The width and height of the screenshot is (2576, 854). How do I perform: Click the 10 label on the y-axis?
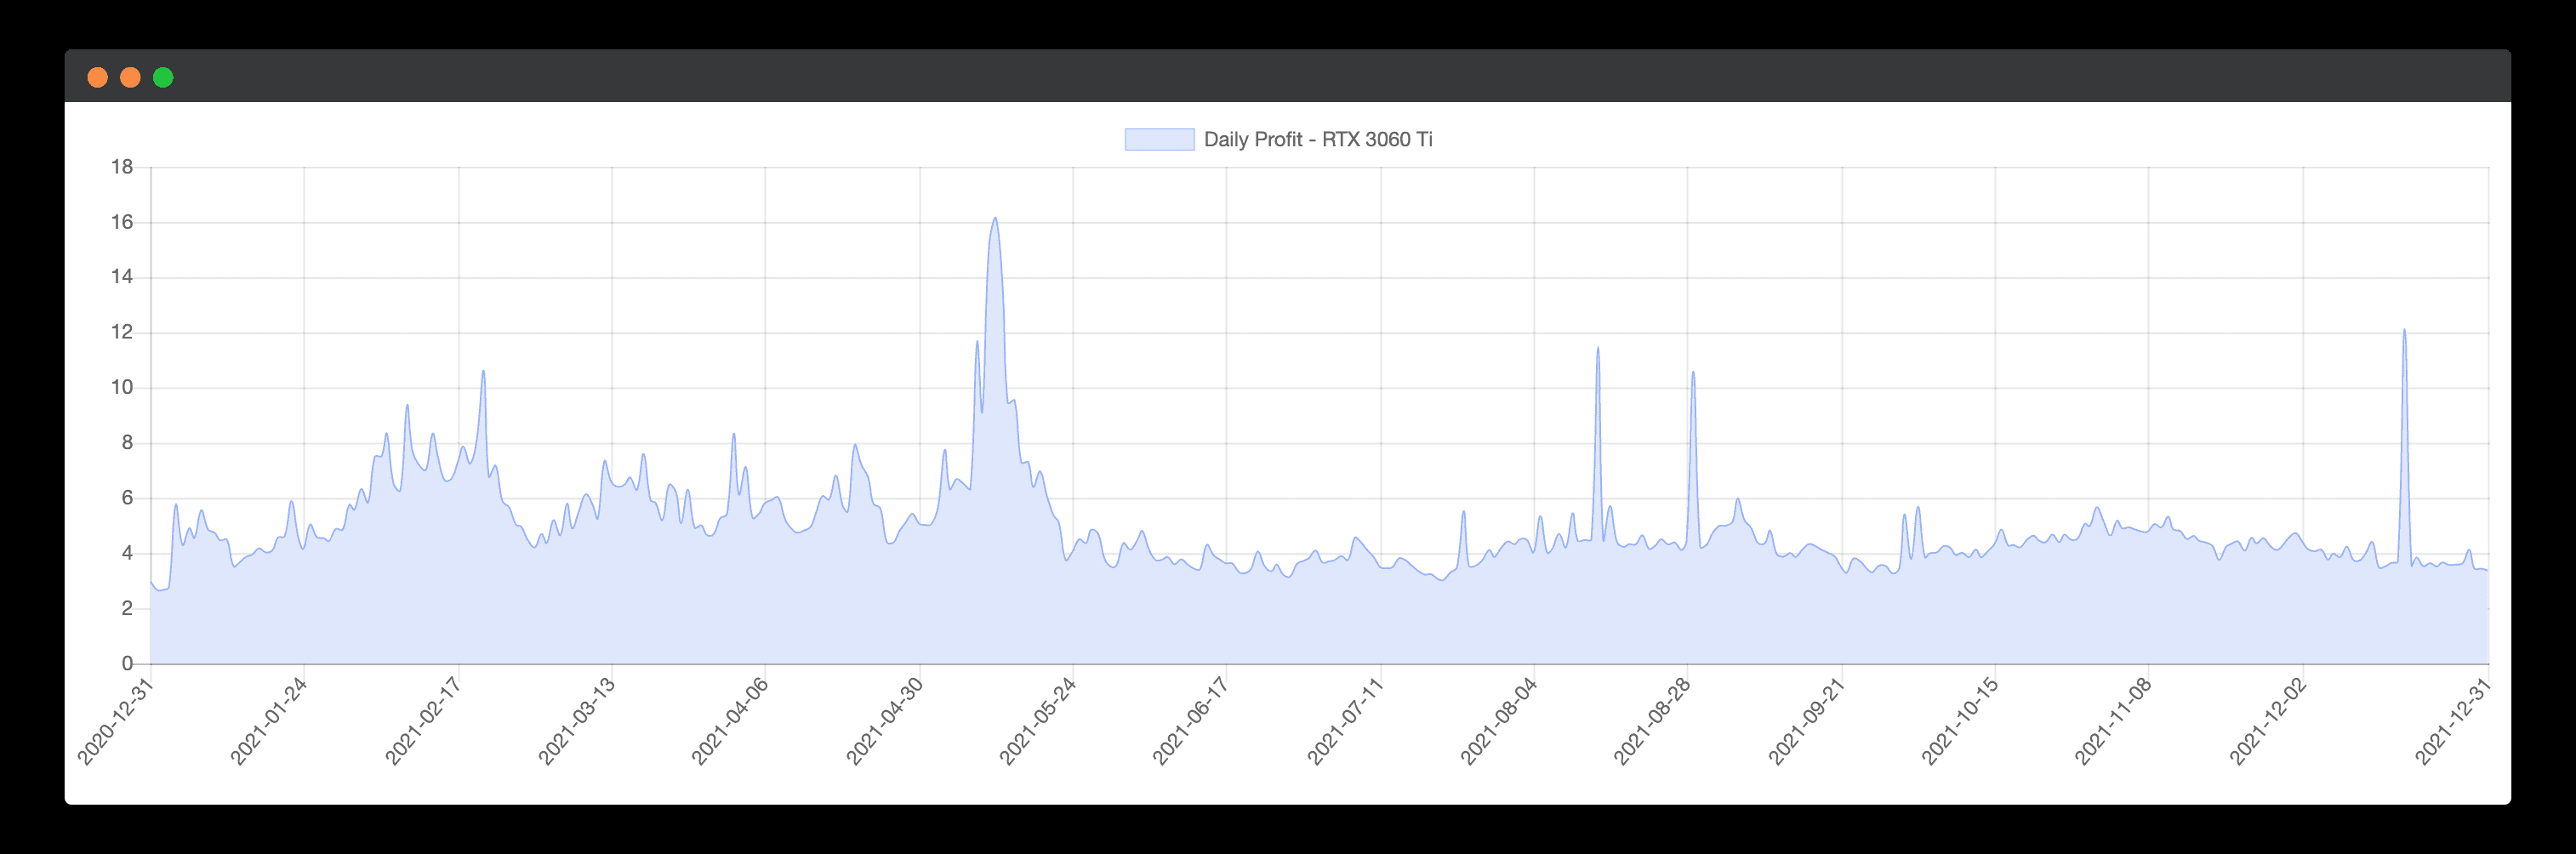pyautogui.click(x=122, y=387)
